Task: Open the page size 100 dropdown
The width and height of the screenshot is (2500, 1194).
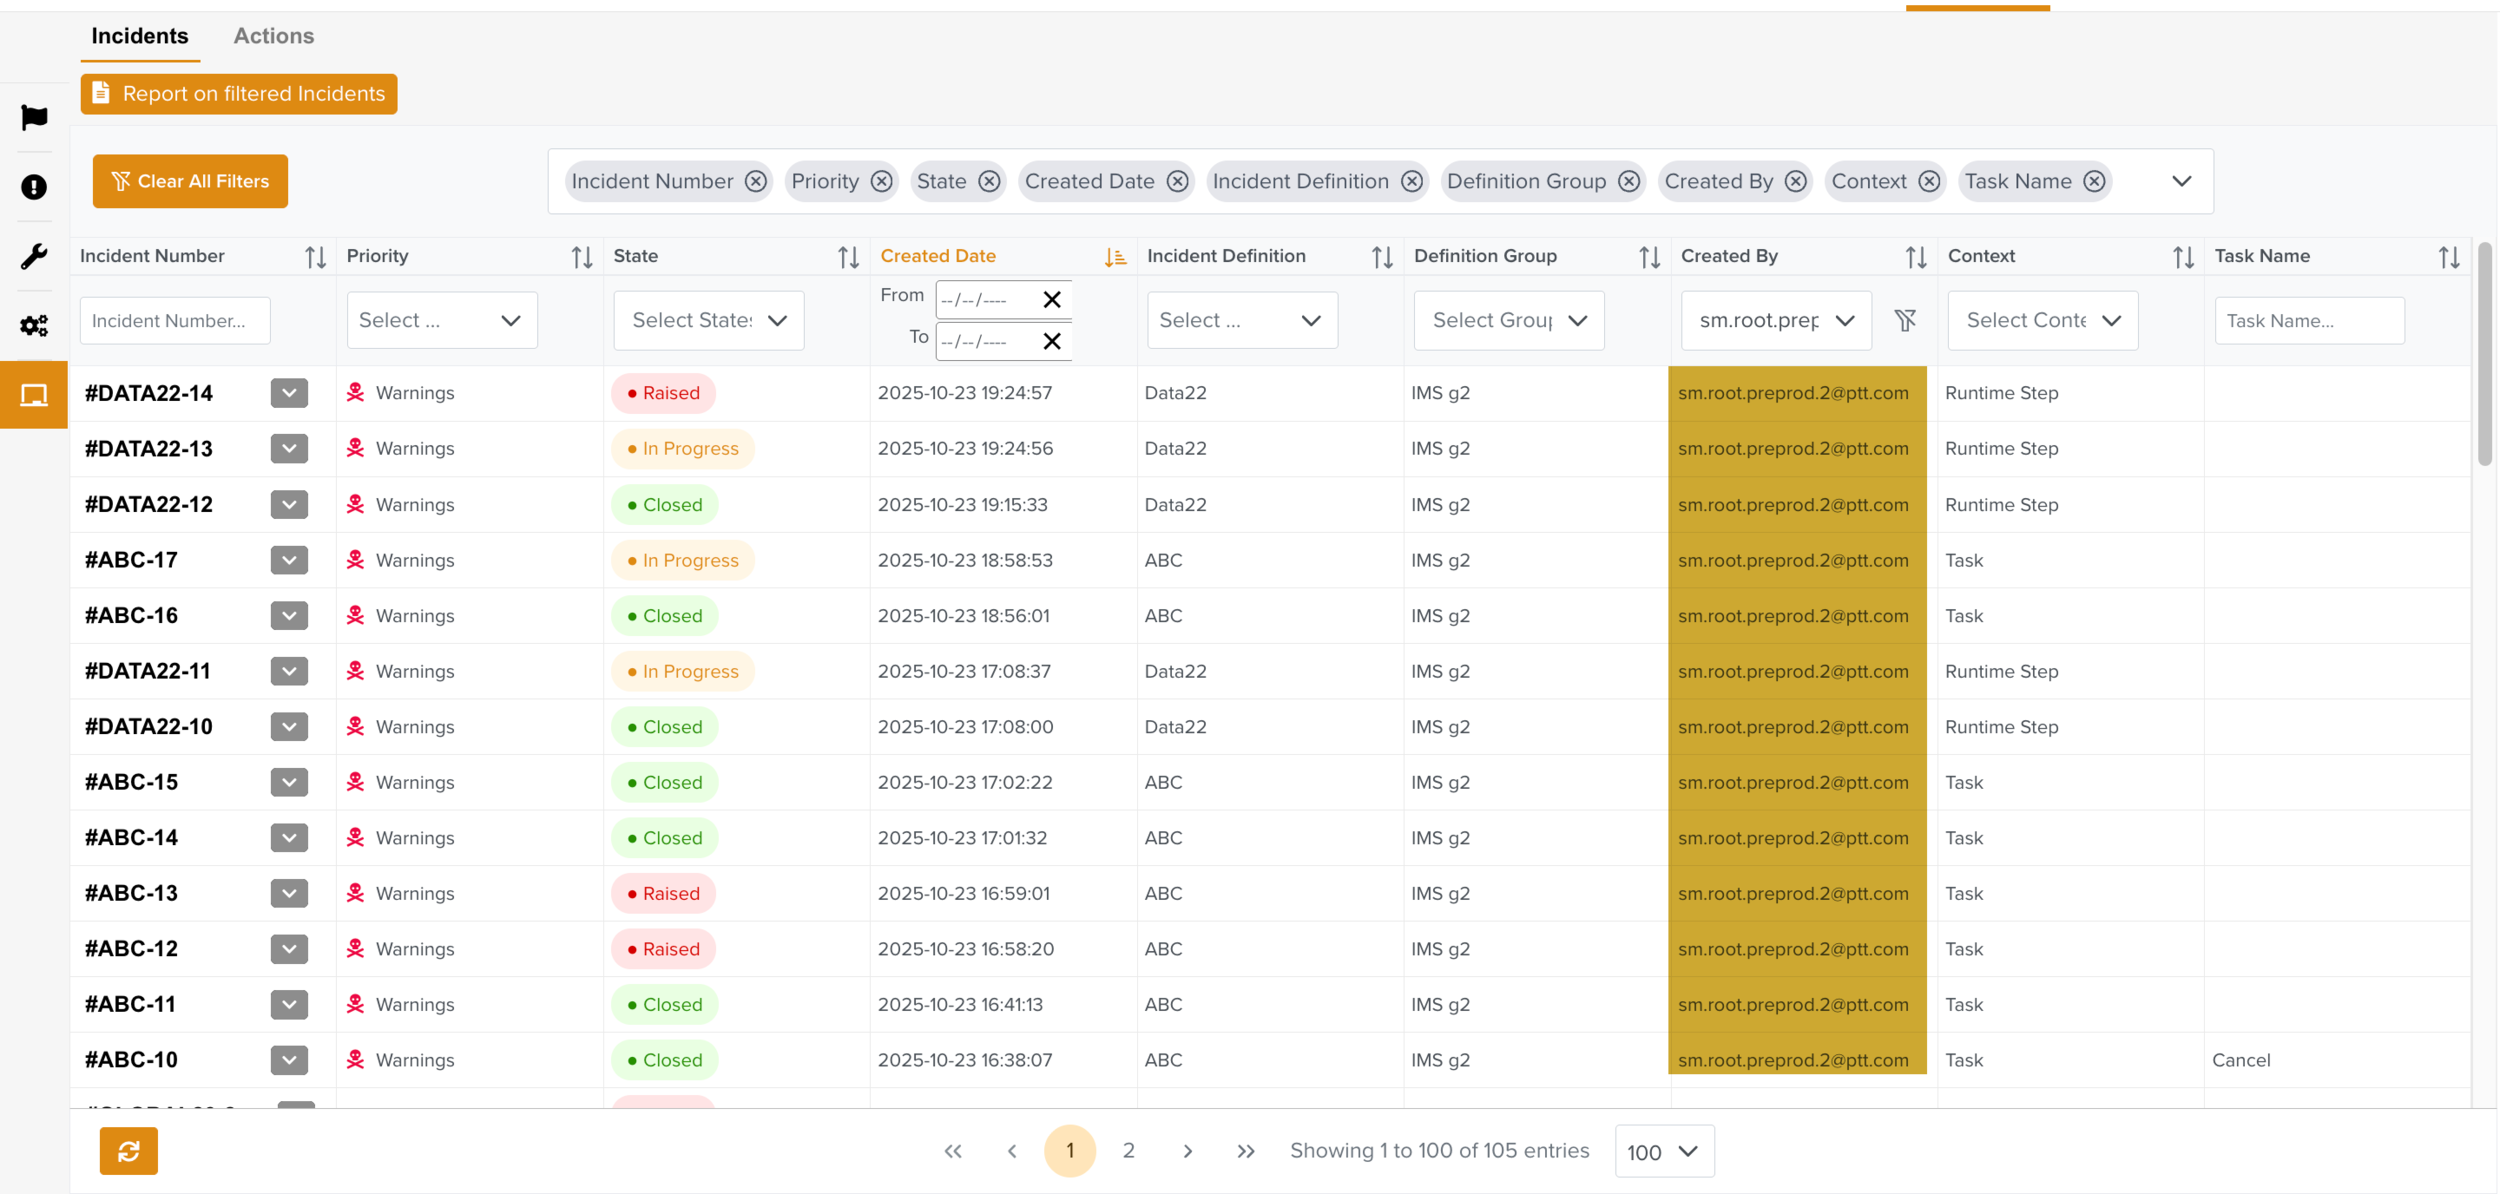Action: (x=1663, y=1151)
